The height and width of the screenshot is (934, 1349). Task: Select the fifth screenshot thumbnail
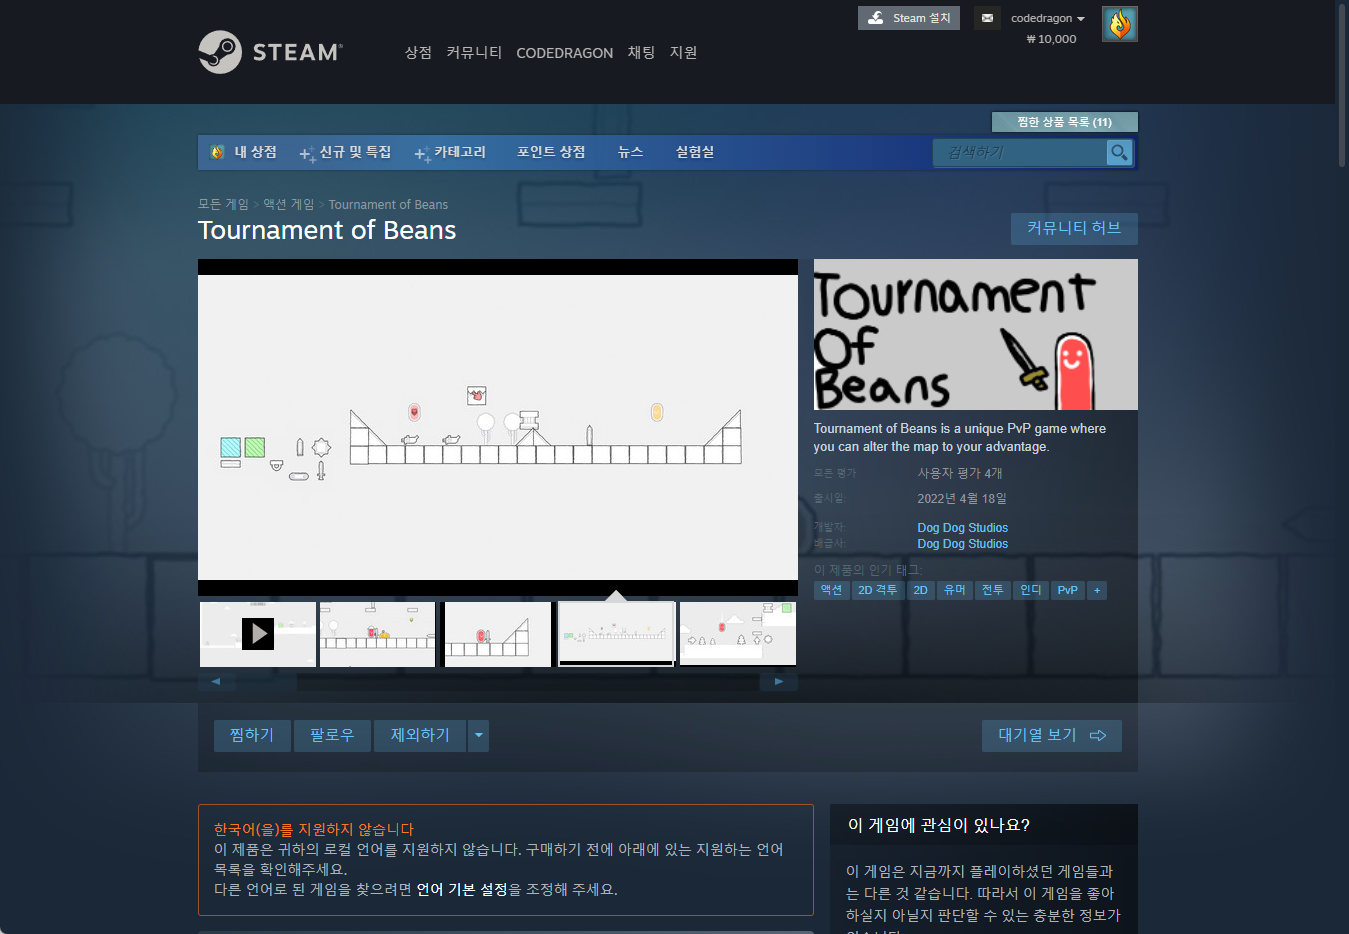pyautogui.click(x=738, y=634)
